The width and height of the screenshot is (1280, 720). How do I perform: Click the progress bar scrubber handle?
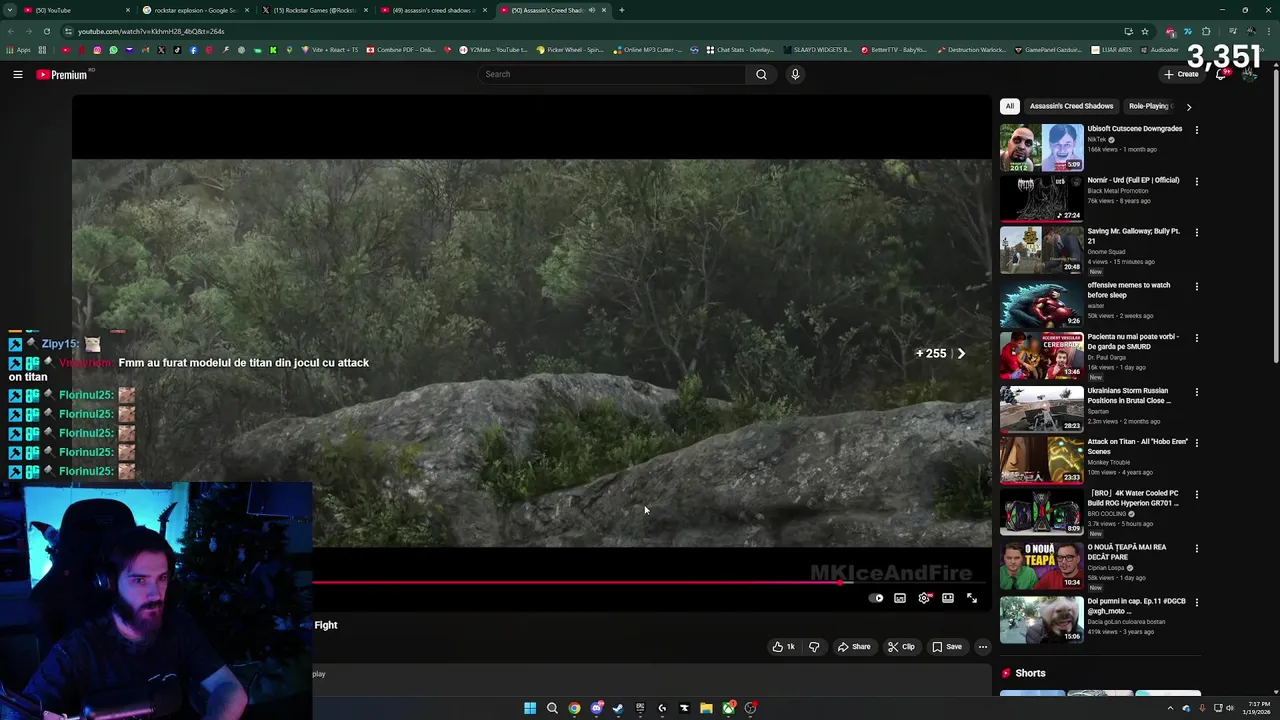click(841, 582)
